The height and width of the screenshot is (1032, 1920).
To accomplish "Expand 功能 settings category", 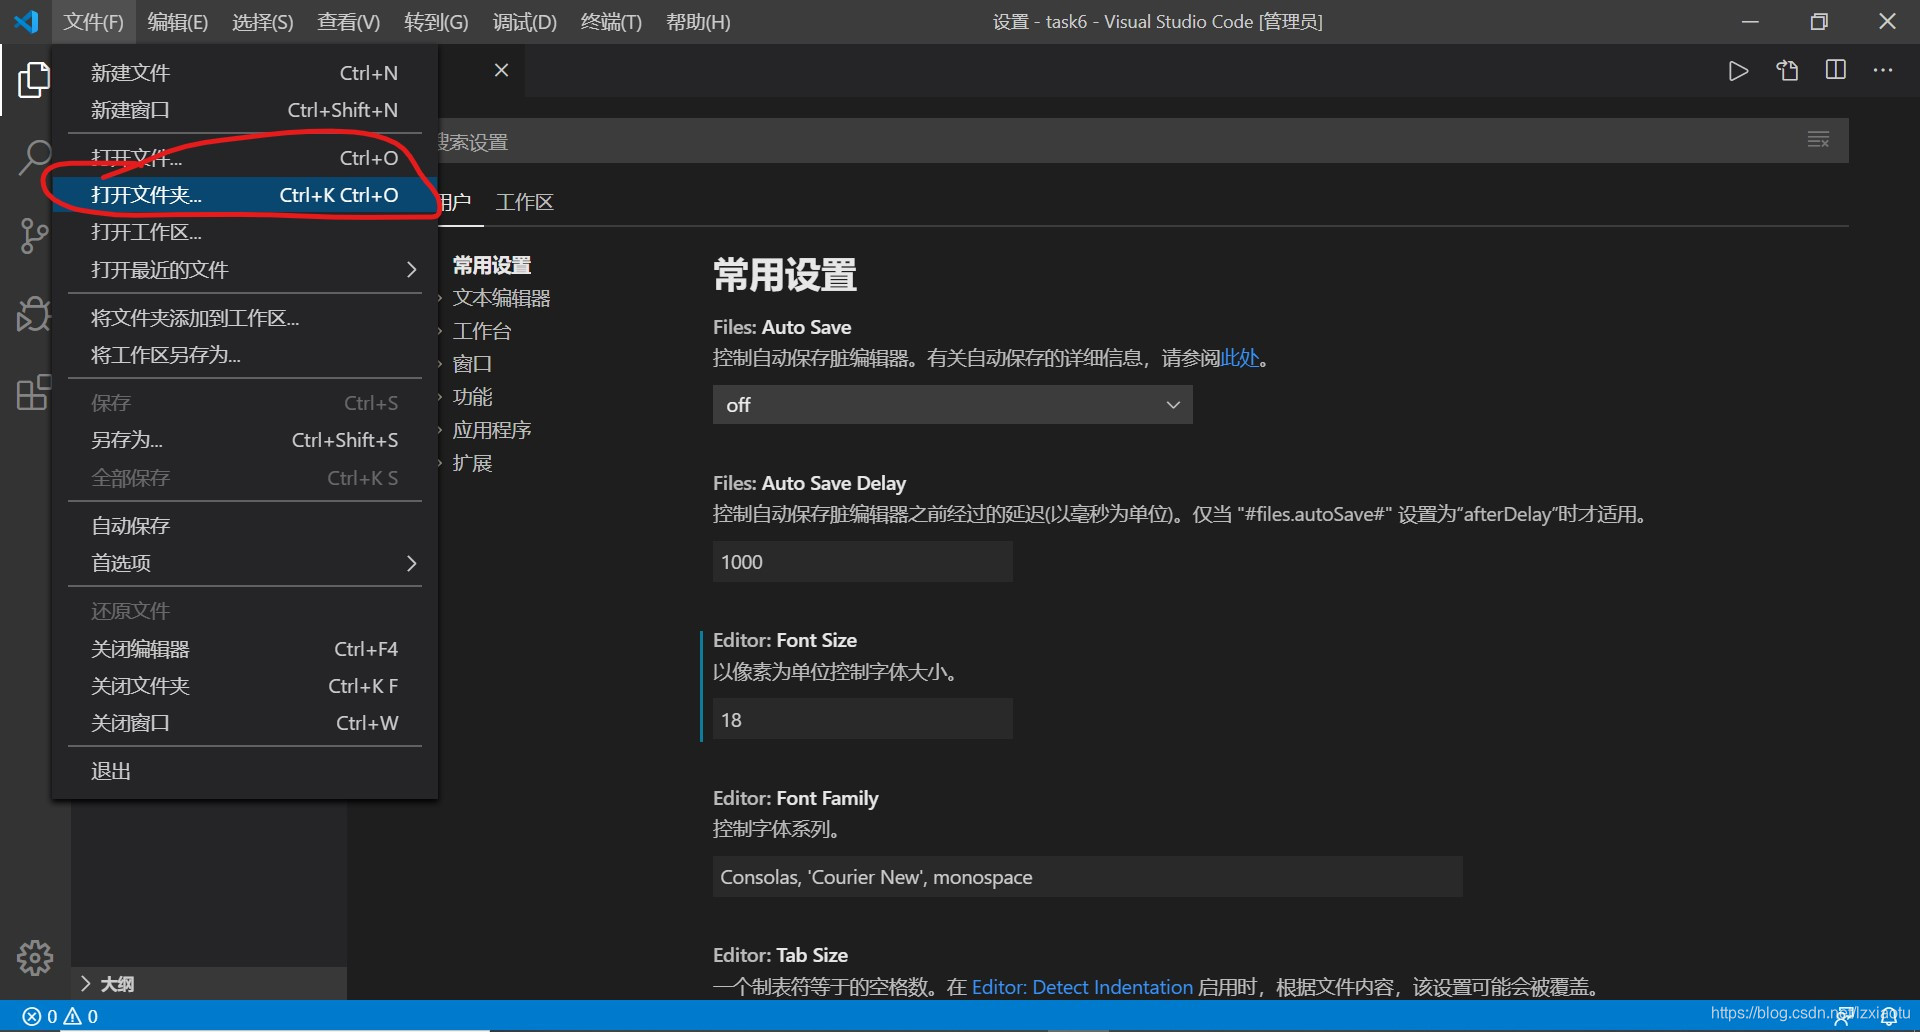I will tap(472, 397).
